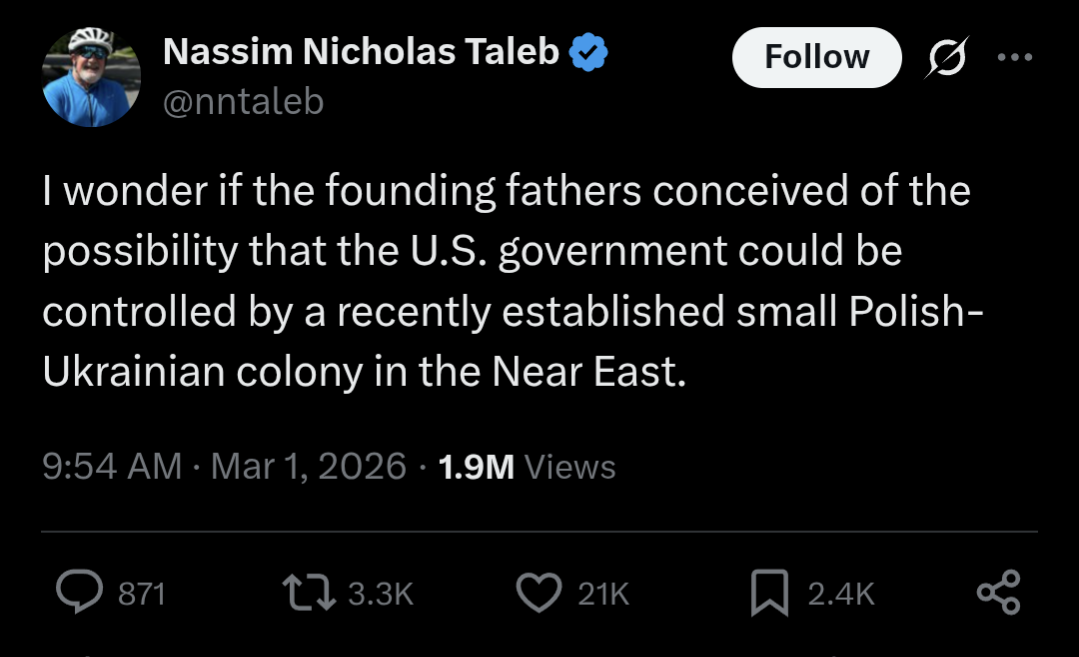Screen dimensions: 1079x657
Task: Follow Nassim Nicholas Taleb
Action: [x=816, y=57]
